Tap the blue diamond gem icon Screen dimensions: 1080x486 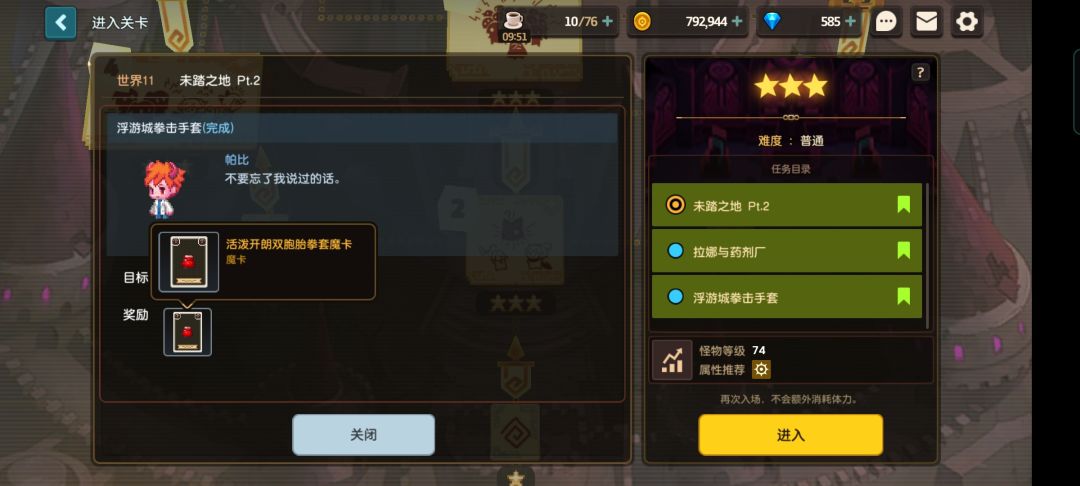(772, 21)
